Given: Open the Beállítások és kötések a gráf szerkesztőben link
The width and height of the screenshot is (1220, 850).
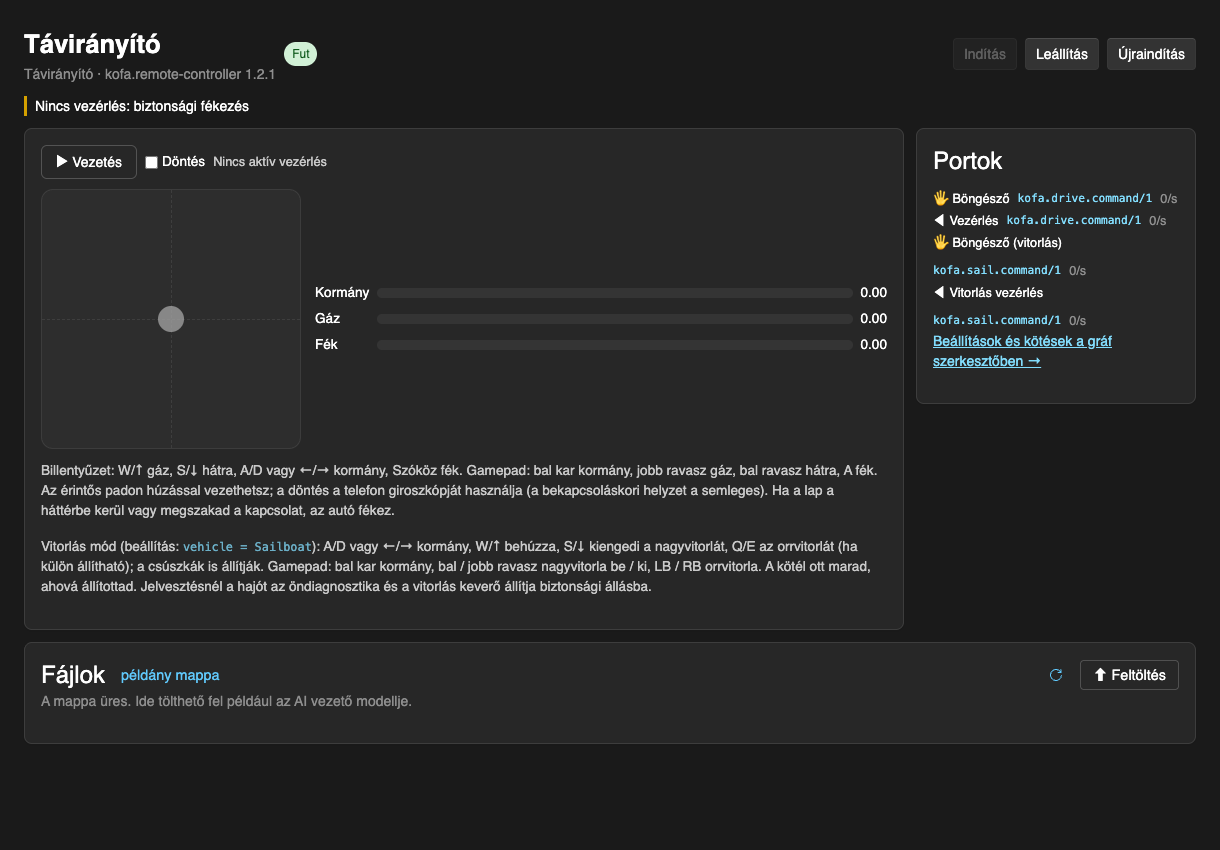Looking at the screenshot, I should coord(1022,351).
